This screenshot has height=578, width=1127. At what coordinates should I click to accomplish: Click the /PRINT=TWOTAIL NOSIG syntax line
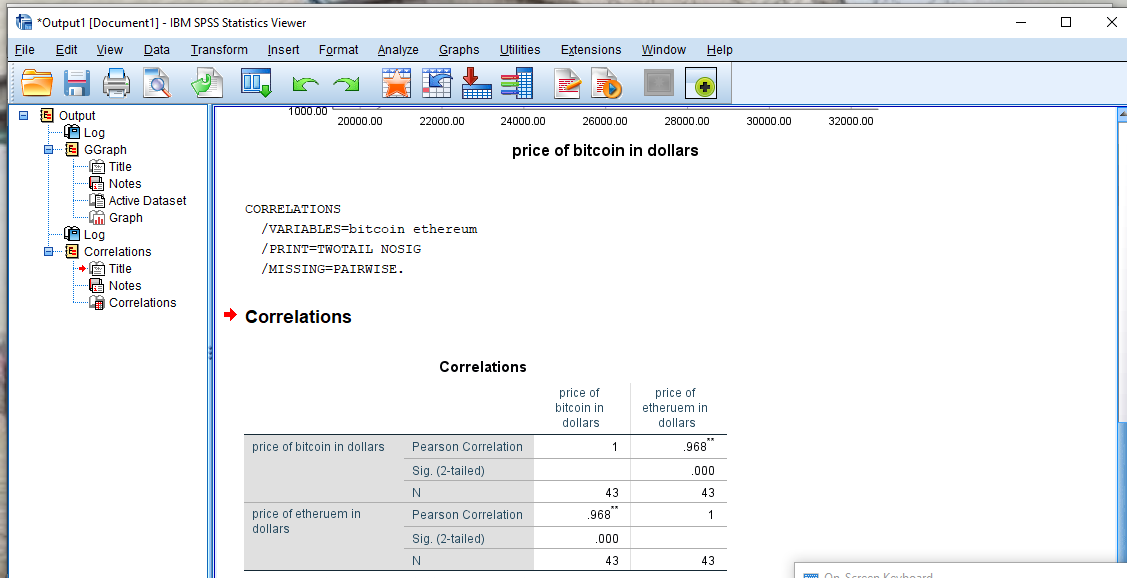[341, 249]
